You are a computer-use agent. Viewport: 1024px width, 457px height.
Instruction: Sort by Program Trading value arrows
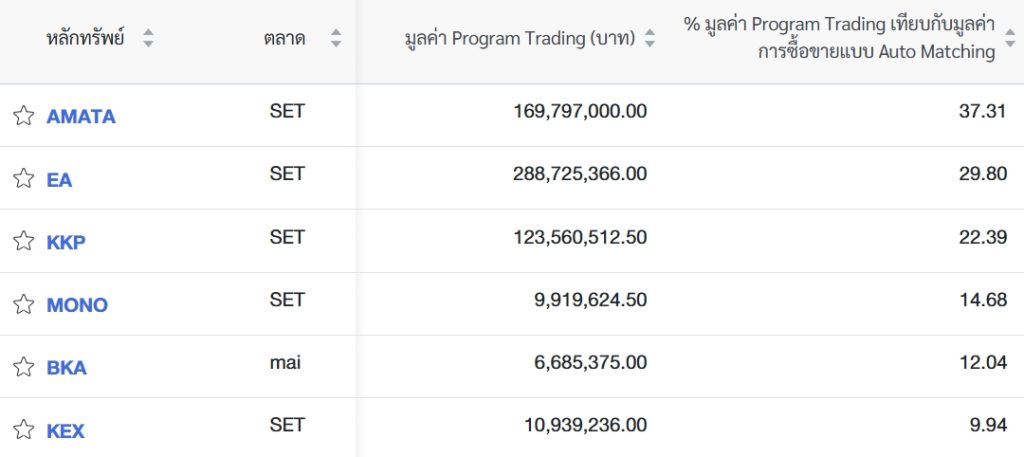point(649,38)
